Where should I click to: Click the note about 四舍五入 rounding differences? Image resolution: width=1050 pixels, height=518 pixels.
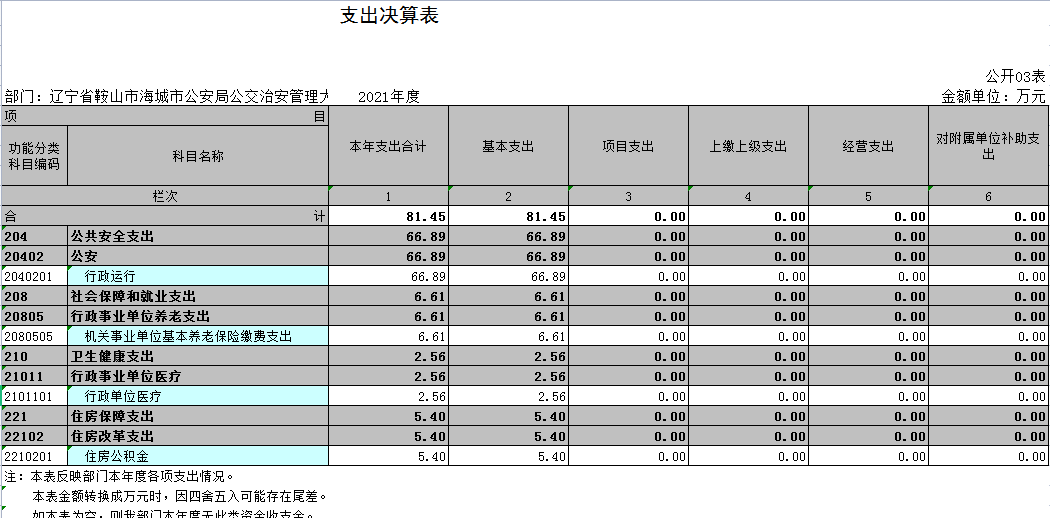[179, 497]
